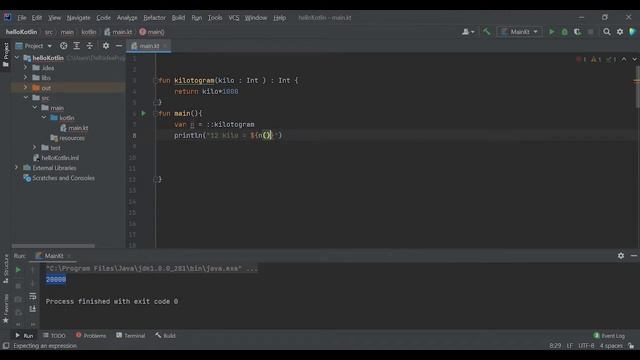Click the UTF-8 encoding status item

pos(586,346)
